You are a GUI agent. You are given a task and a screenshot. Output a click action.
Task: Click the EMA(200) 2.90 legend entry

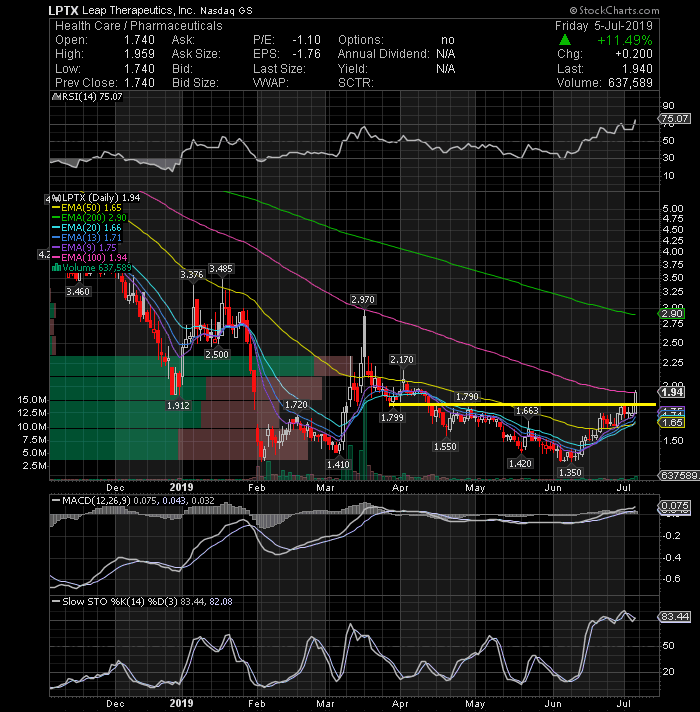(94, 218)
